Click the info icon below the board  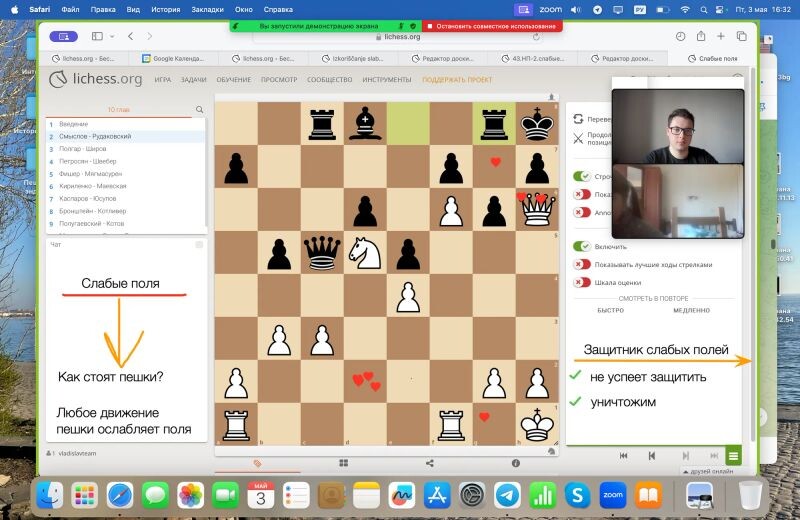pyautogui.click(x=516, y=463)
